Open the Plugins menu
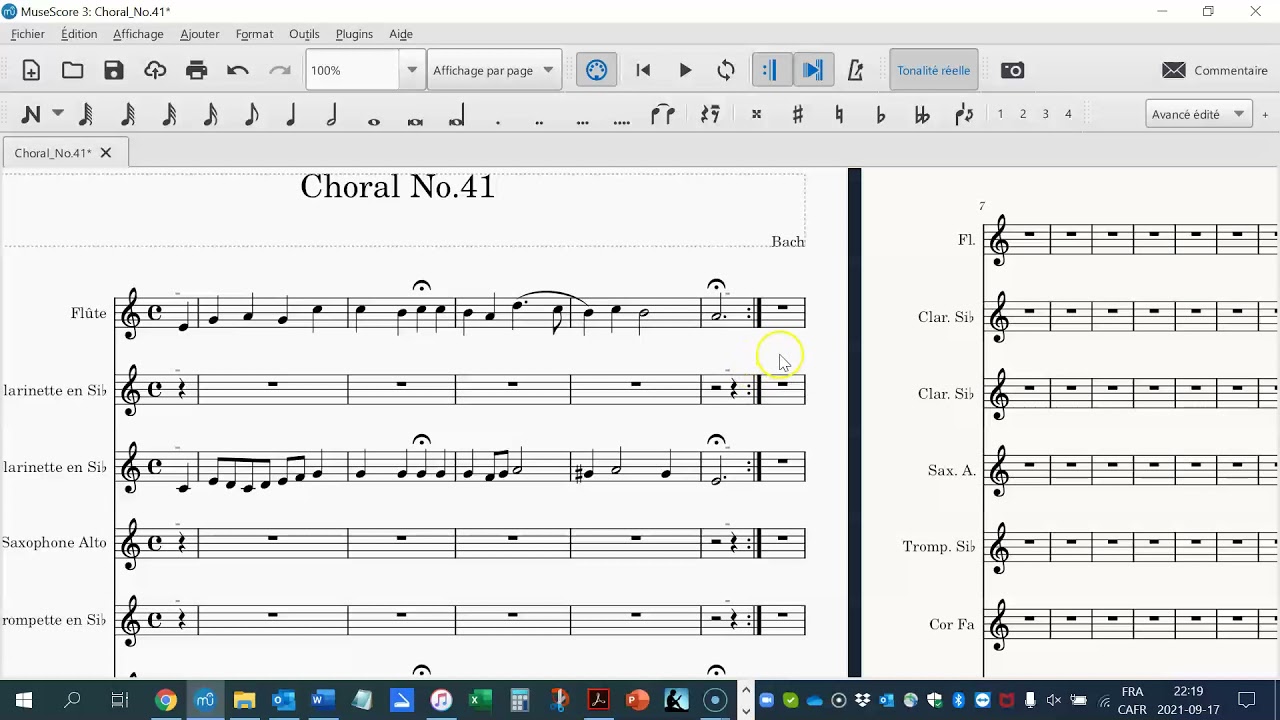Screen dimensions: 1280x720 [354, 34]
